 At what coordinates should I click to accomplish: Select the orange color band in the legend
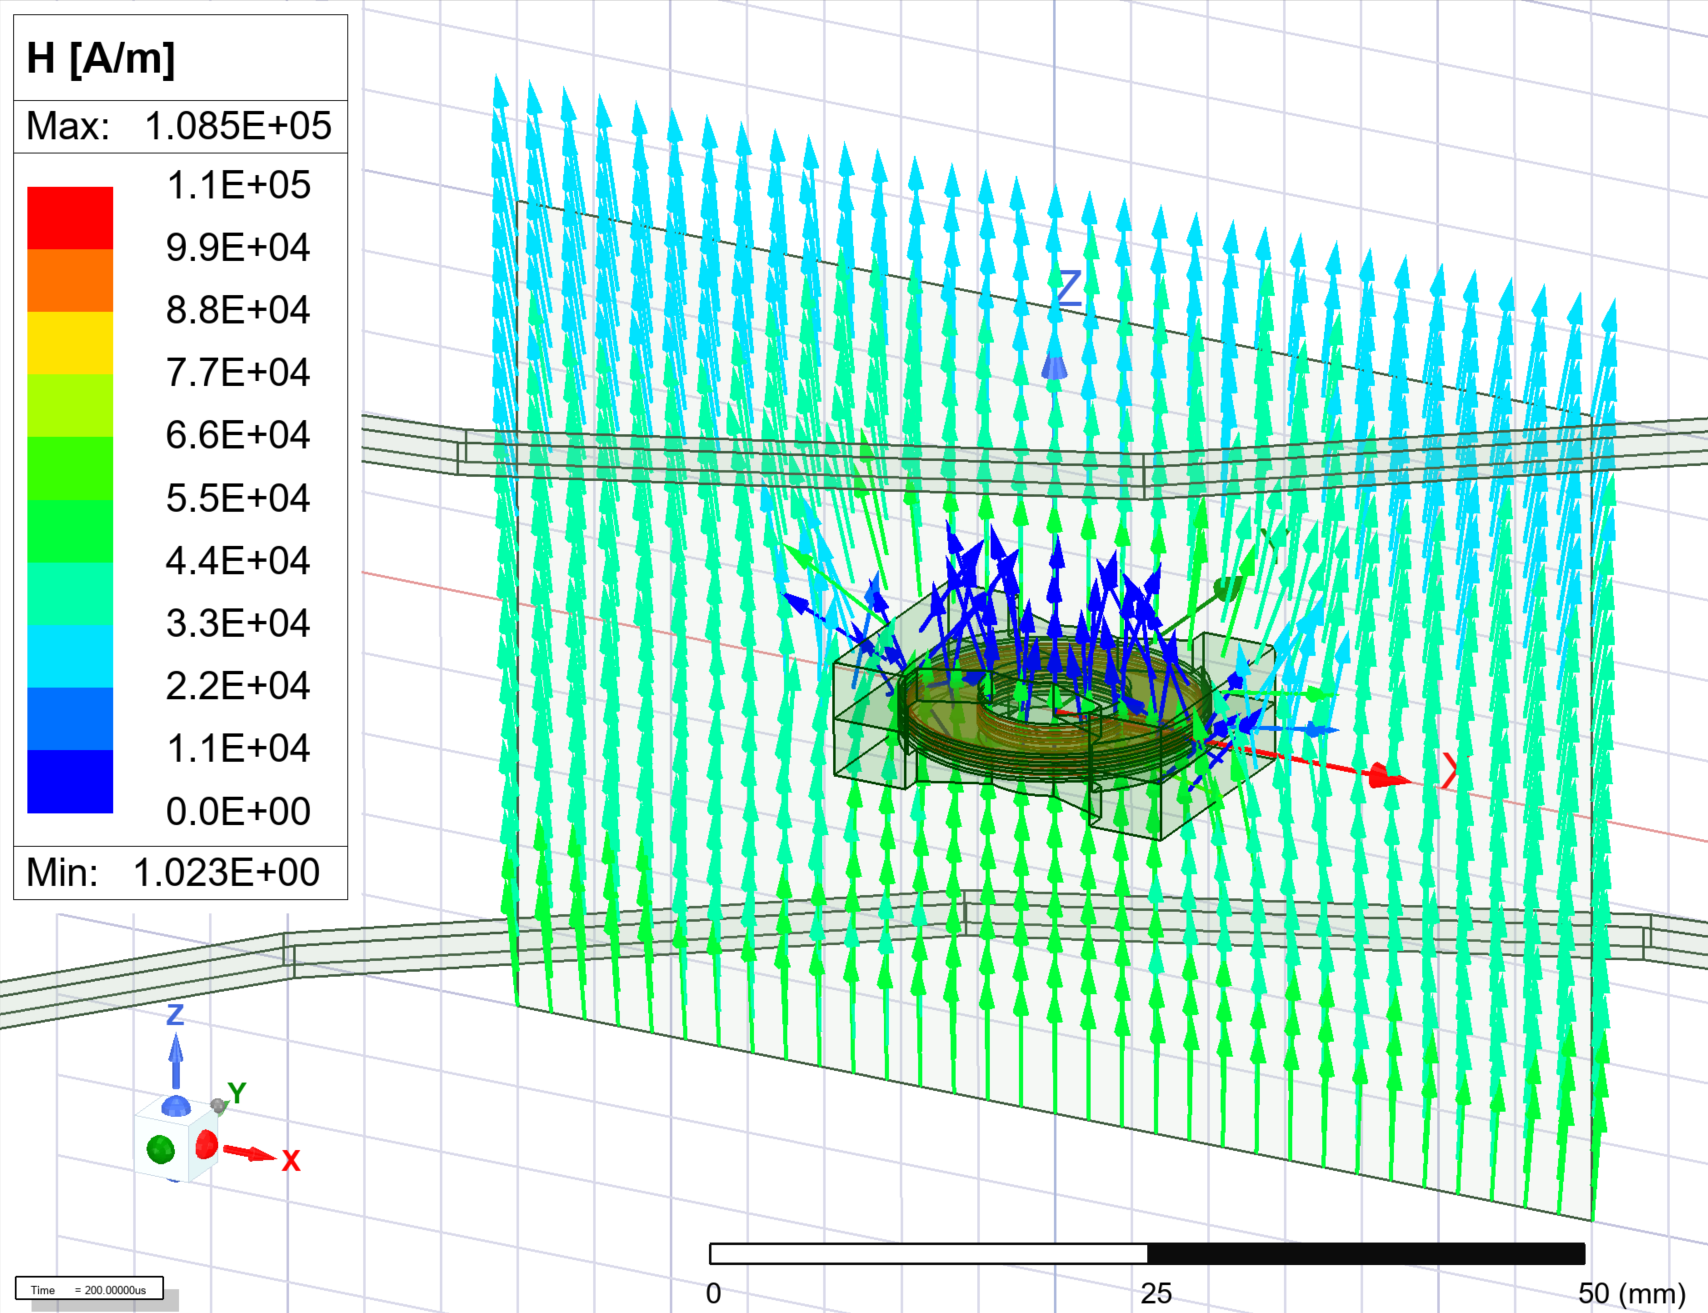tap(70, 280)
